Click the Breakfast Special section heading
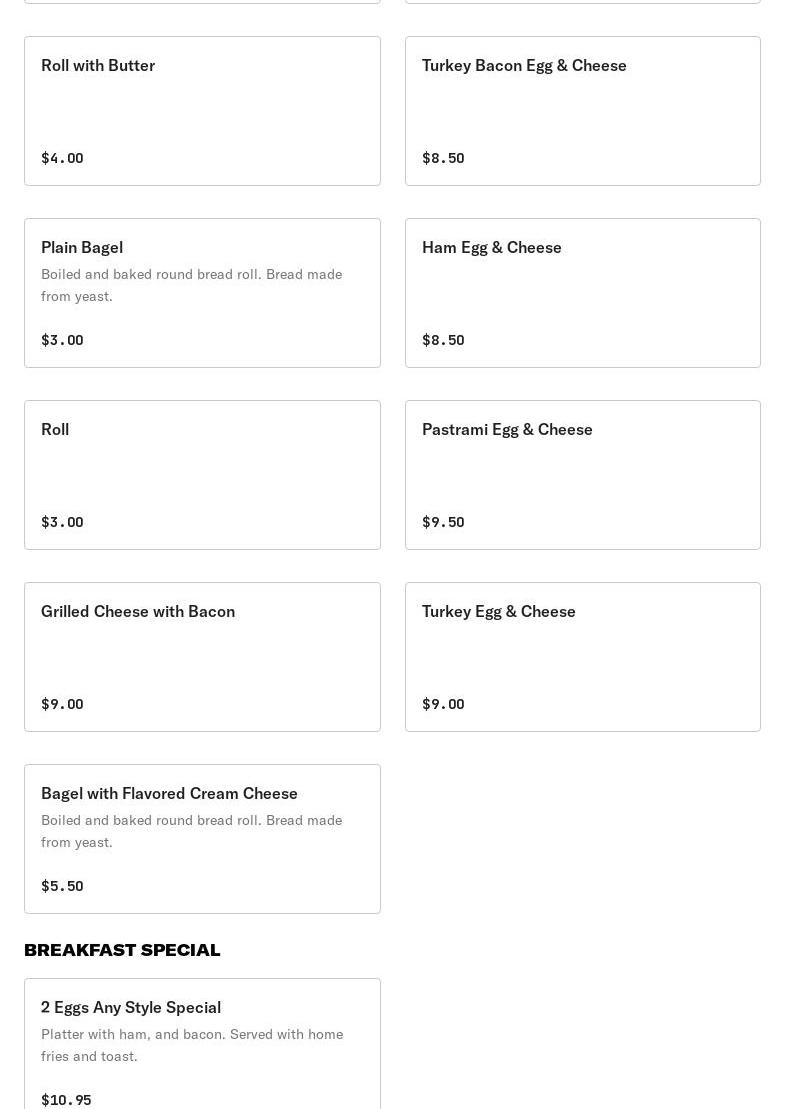Screen dimensions: 785x1109 tap(122, 950)
